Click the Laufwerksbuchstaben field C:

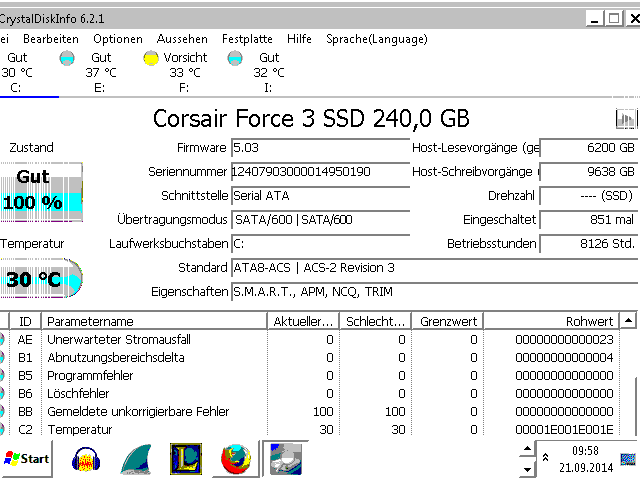[320, 244]
